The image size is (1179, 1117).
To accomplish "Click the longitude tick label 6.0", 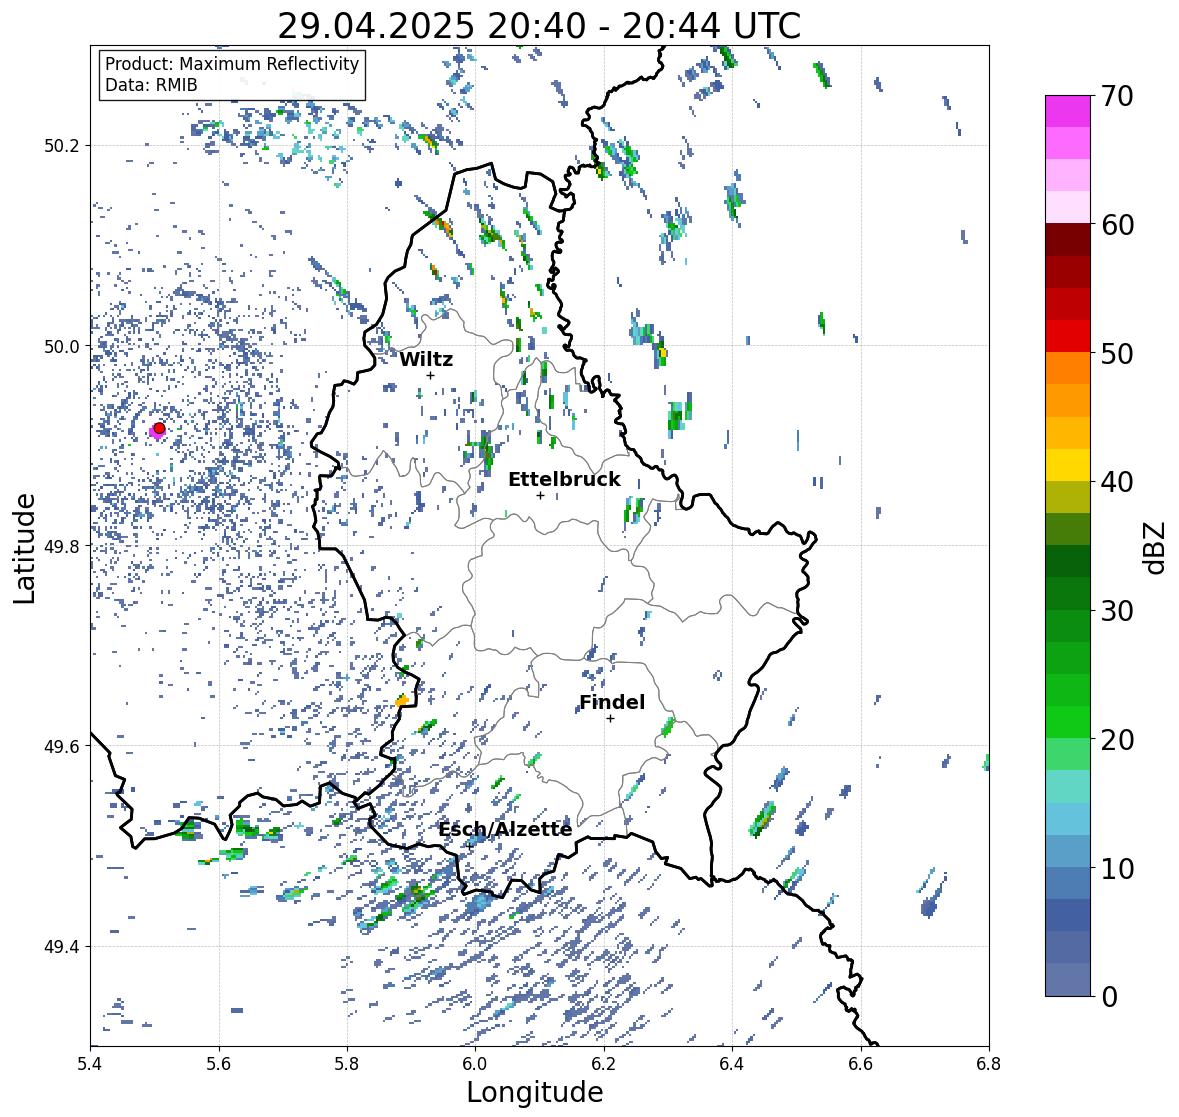I will pyautogui.click(x=475, y=1064).
